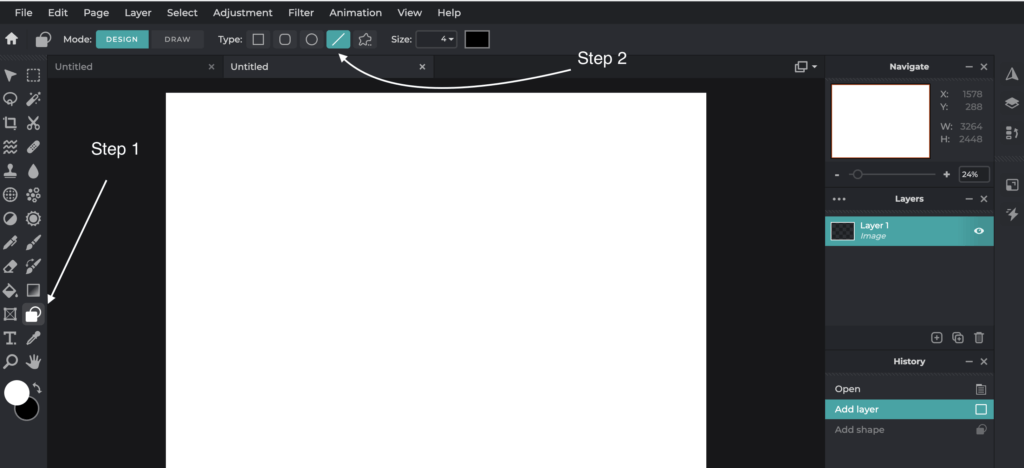This screenshot has height=468, width=1024.
Task: Revert to the Open history step
Action: 909,389
